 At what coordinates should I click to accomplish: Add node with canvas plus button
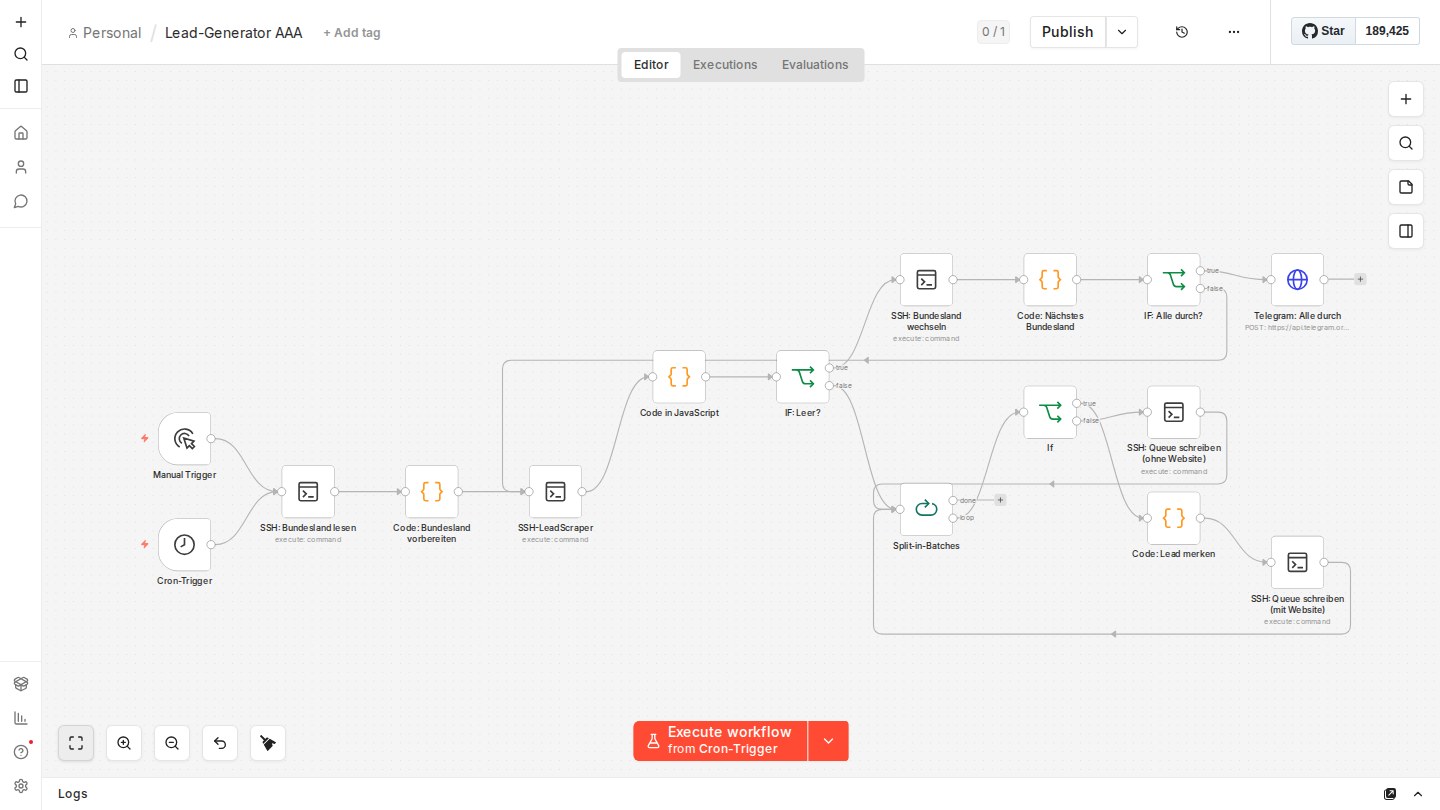click(1406, 99)
